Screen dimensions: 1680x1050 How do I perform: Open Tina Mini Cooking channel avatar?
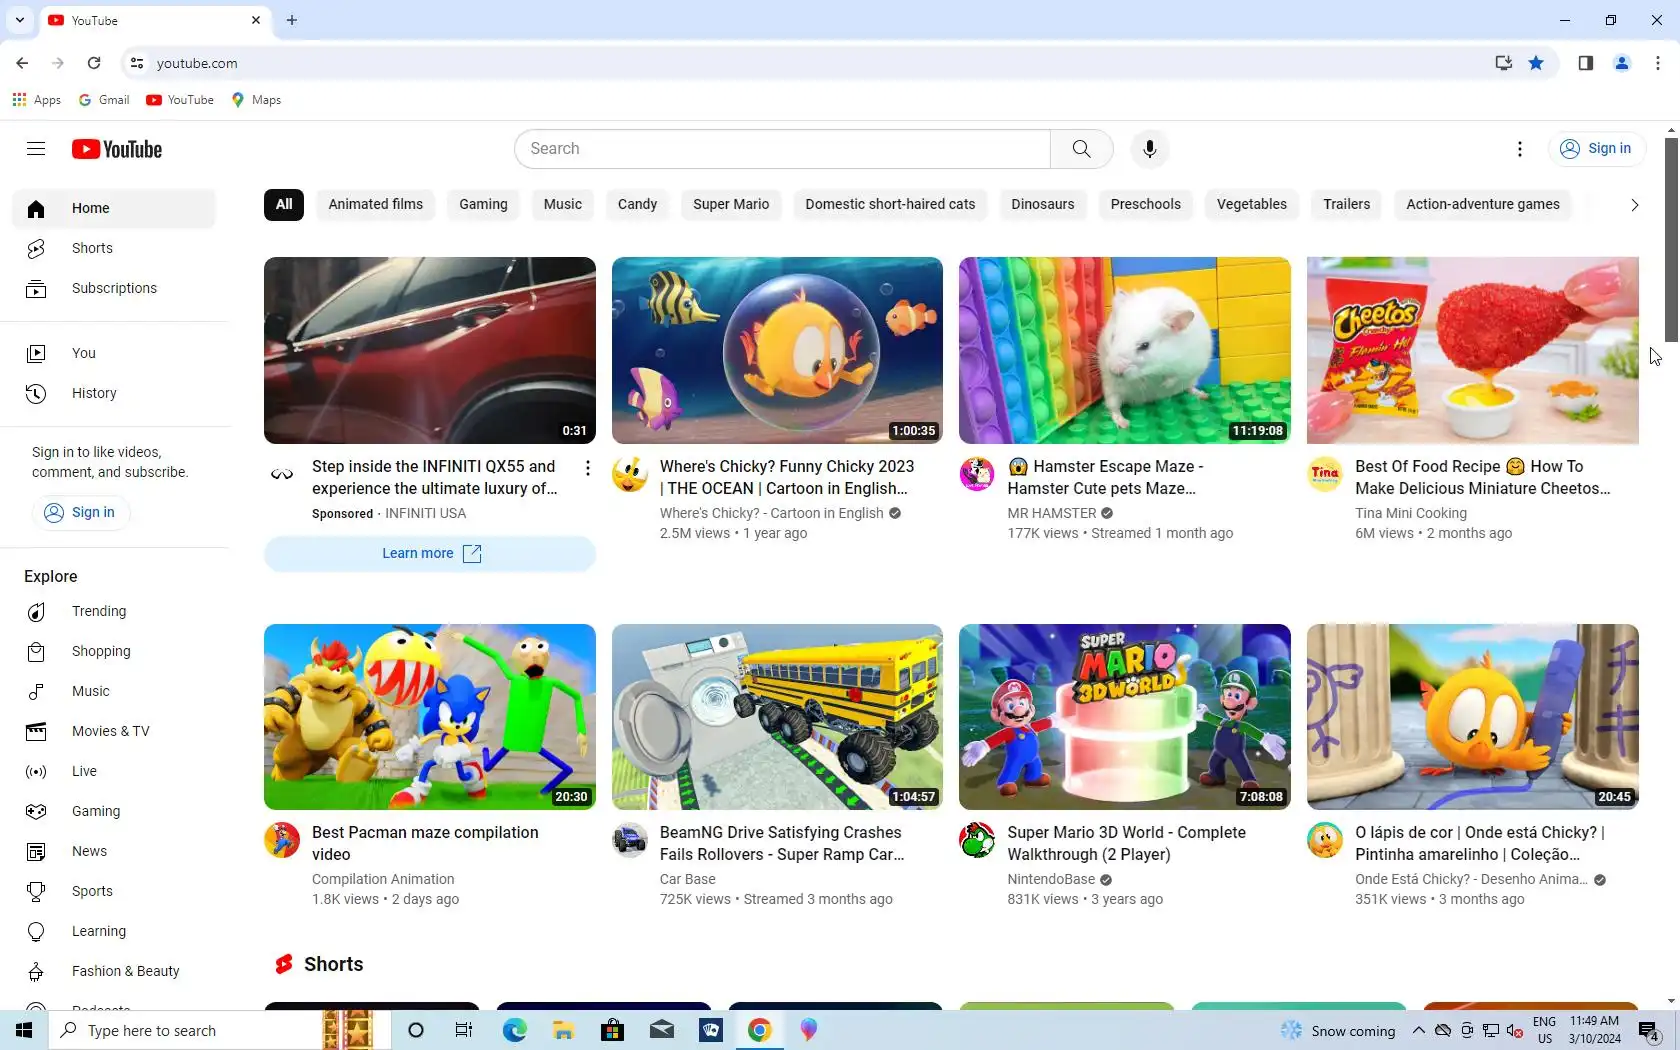pos(1325,474)
